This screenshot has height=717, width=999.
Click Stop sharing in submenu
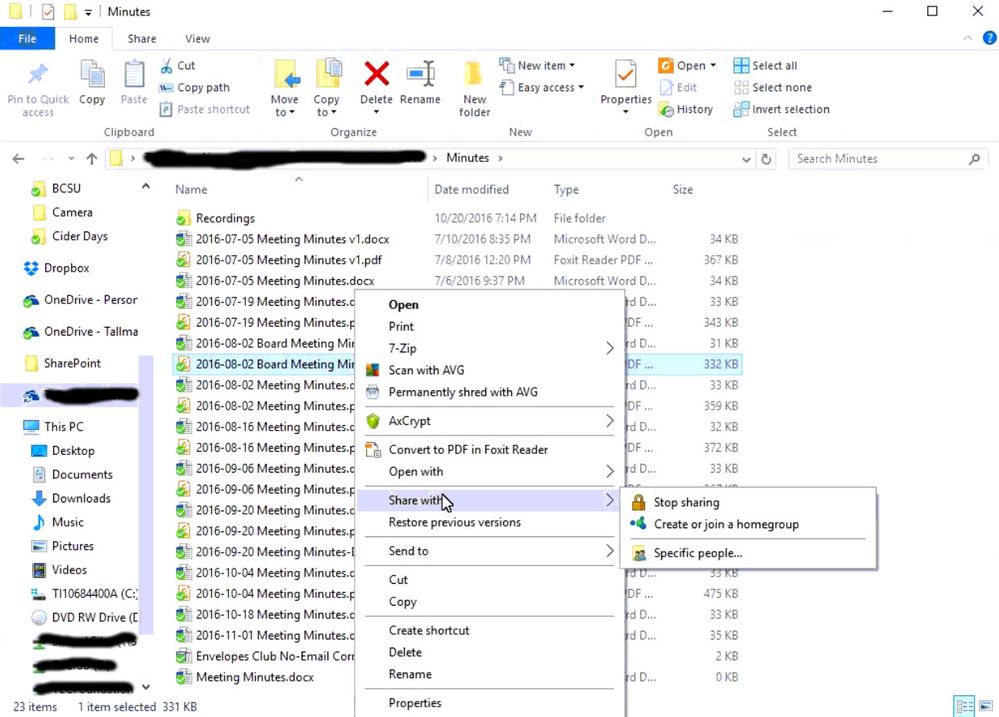pyautogui.click(x=686, y=502)
